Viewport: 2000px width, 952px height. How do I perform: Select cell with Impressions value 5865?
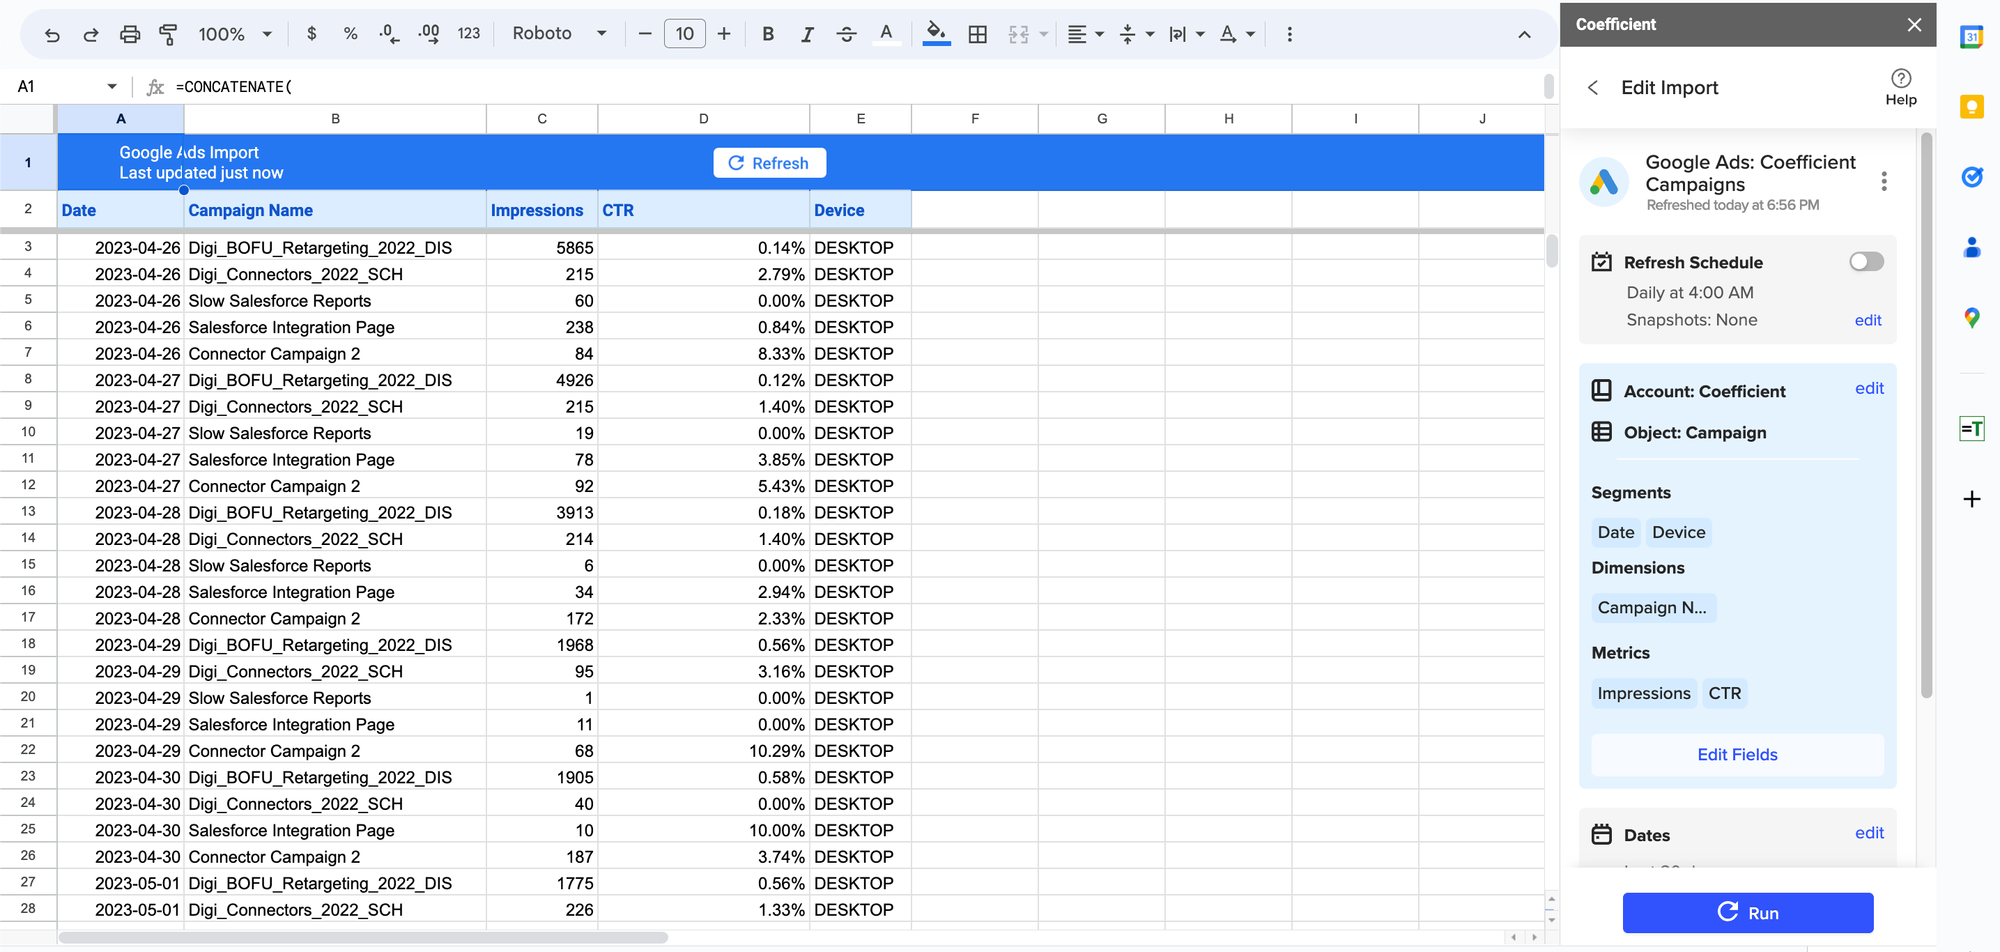[542, 248]
